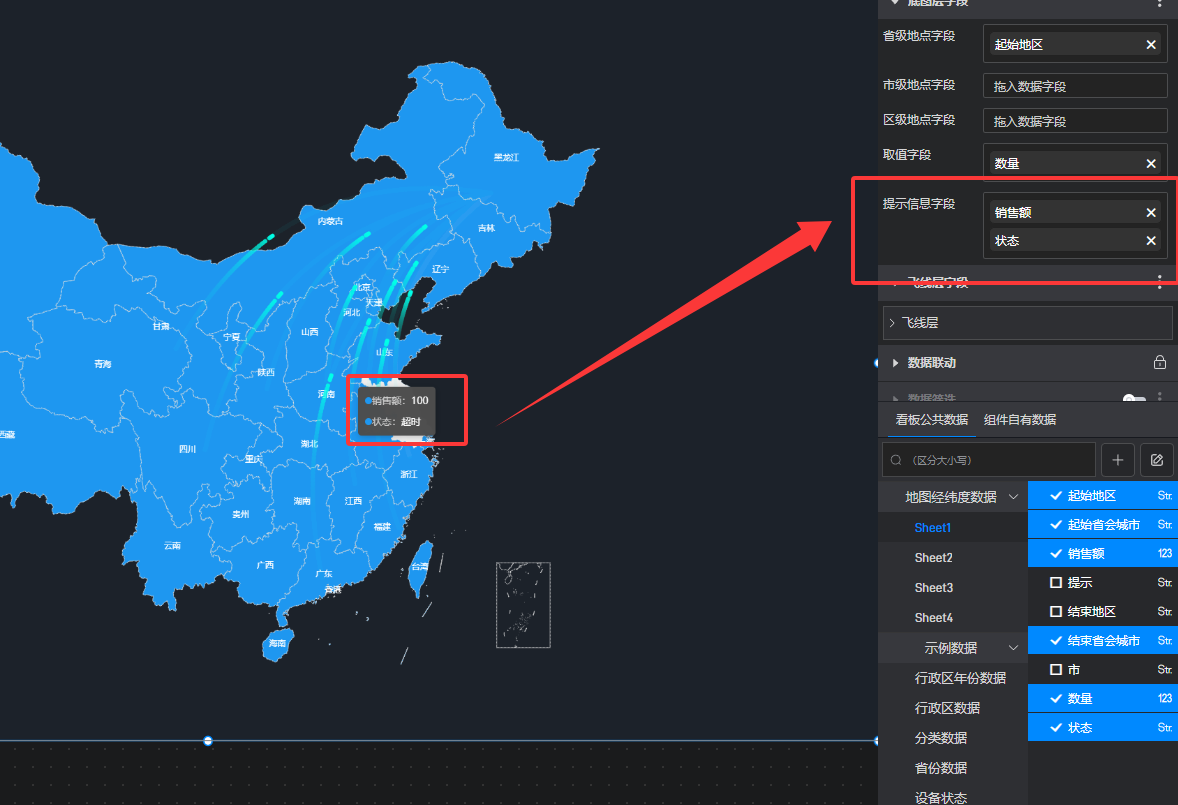Expand the 数据联动 section

pos(895,362)
